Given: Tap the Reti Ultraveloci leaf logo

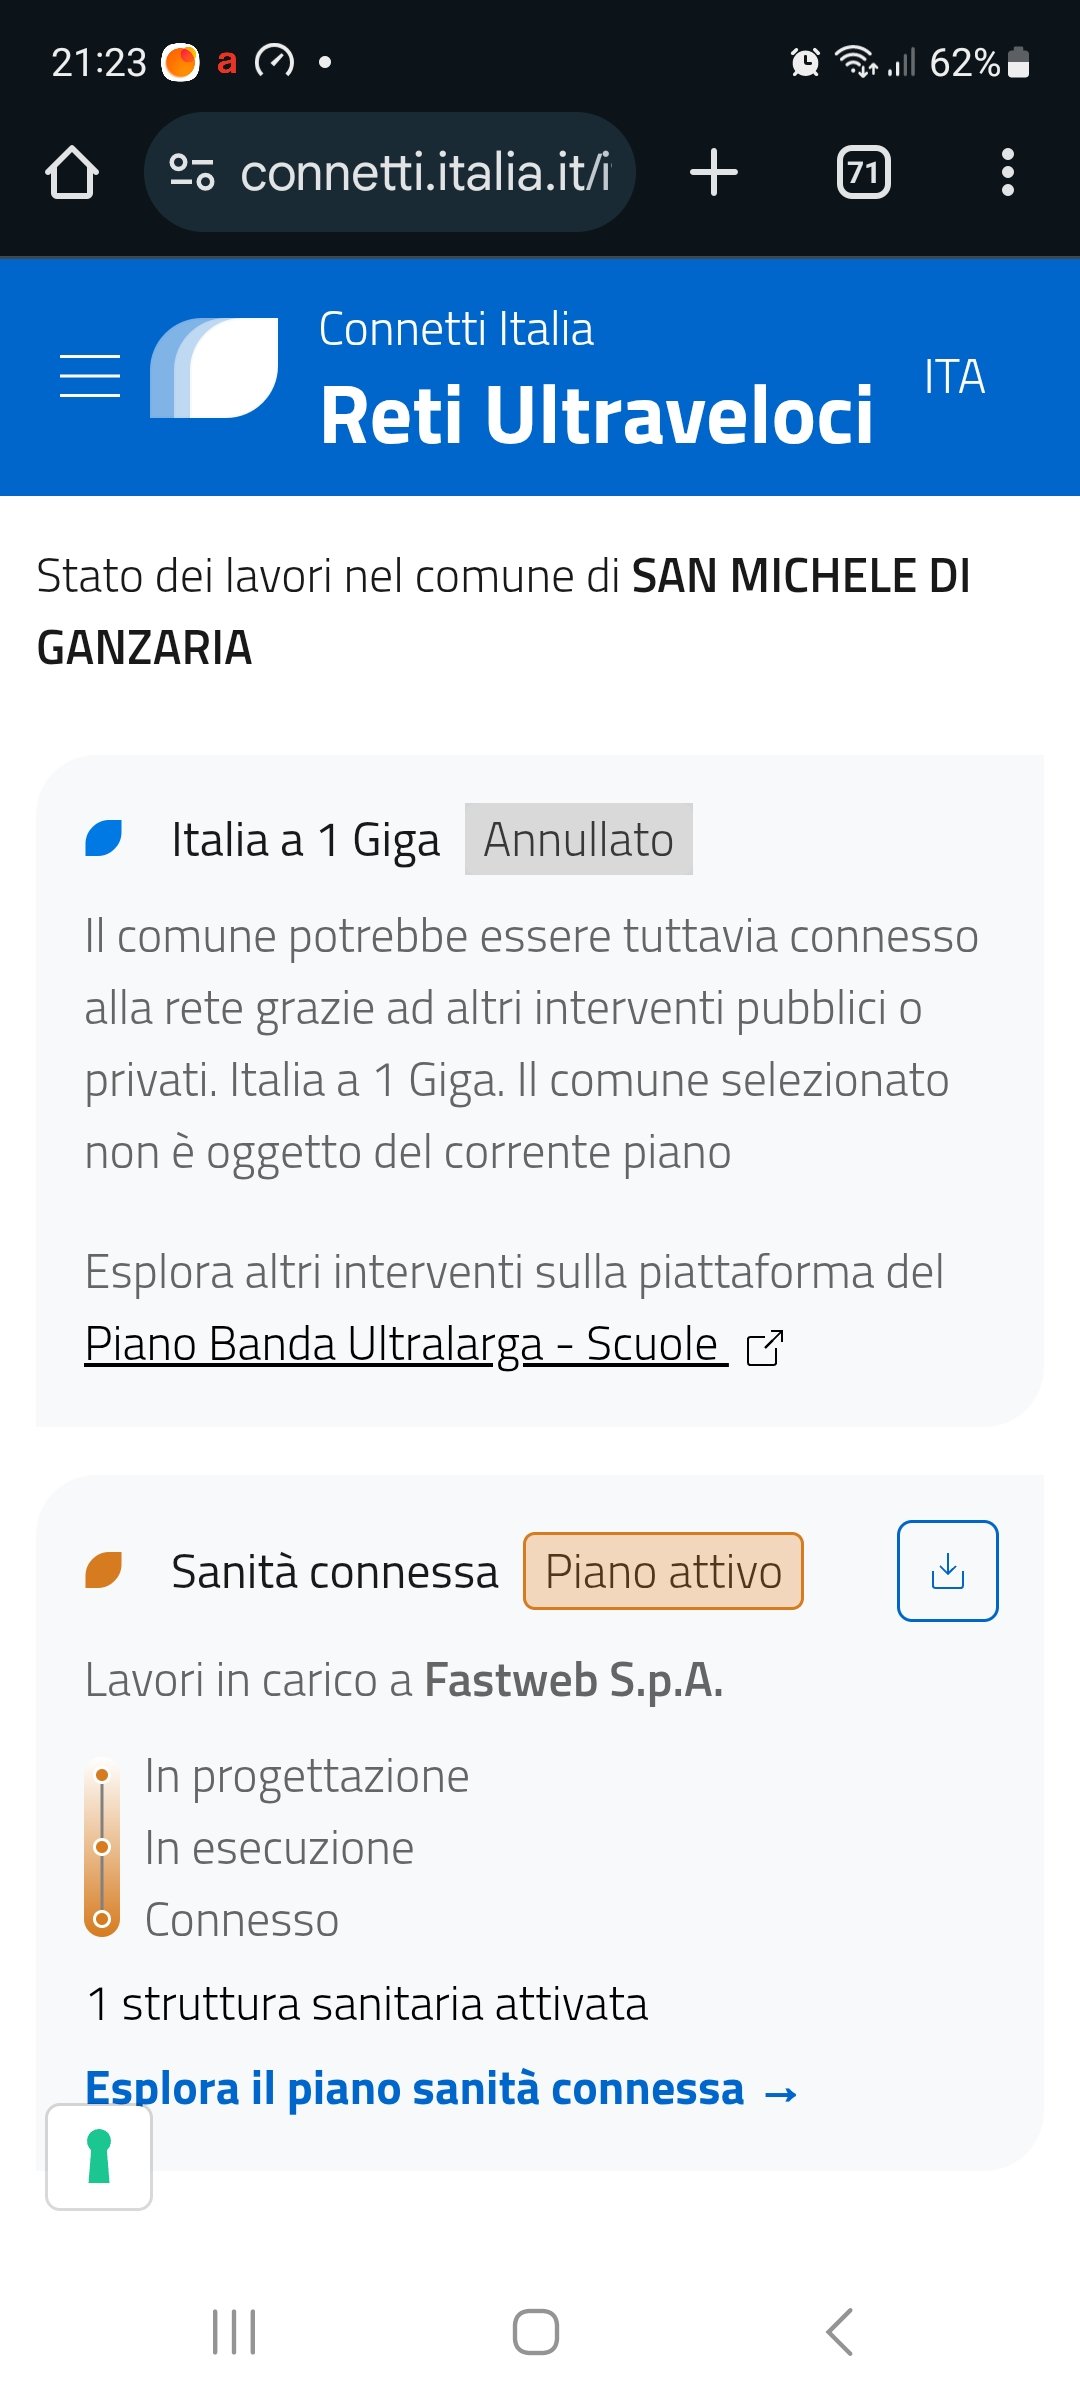Looking at the screenshot, I should click(214, 368).
